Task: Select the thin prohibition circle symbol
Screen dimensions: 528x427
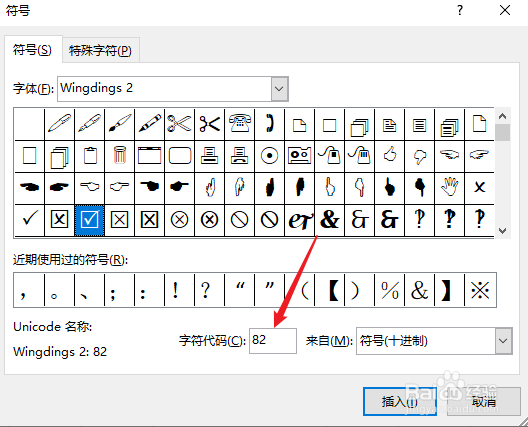Action: click(239, 220)
